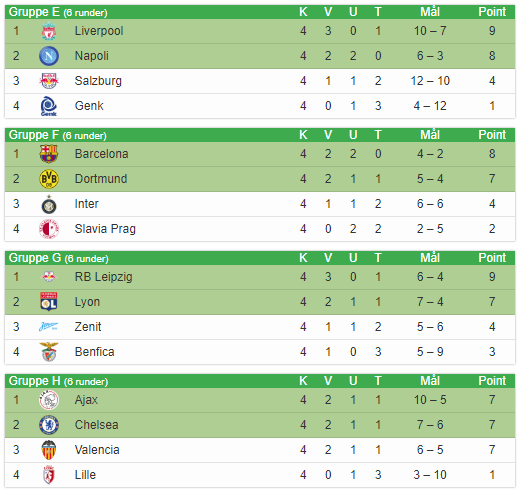Click the Chelsea club badge
The image size is (518, 495).
point(49,425)
